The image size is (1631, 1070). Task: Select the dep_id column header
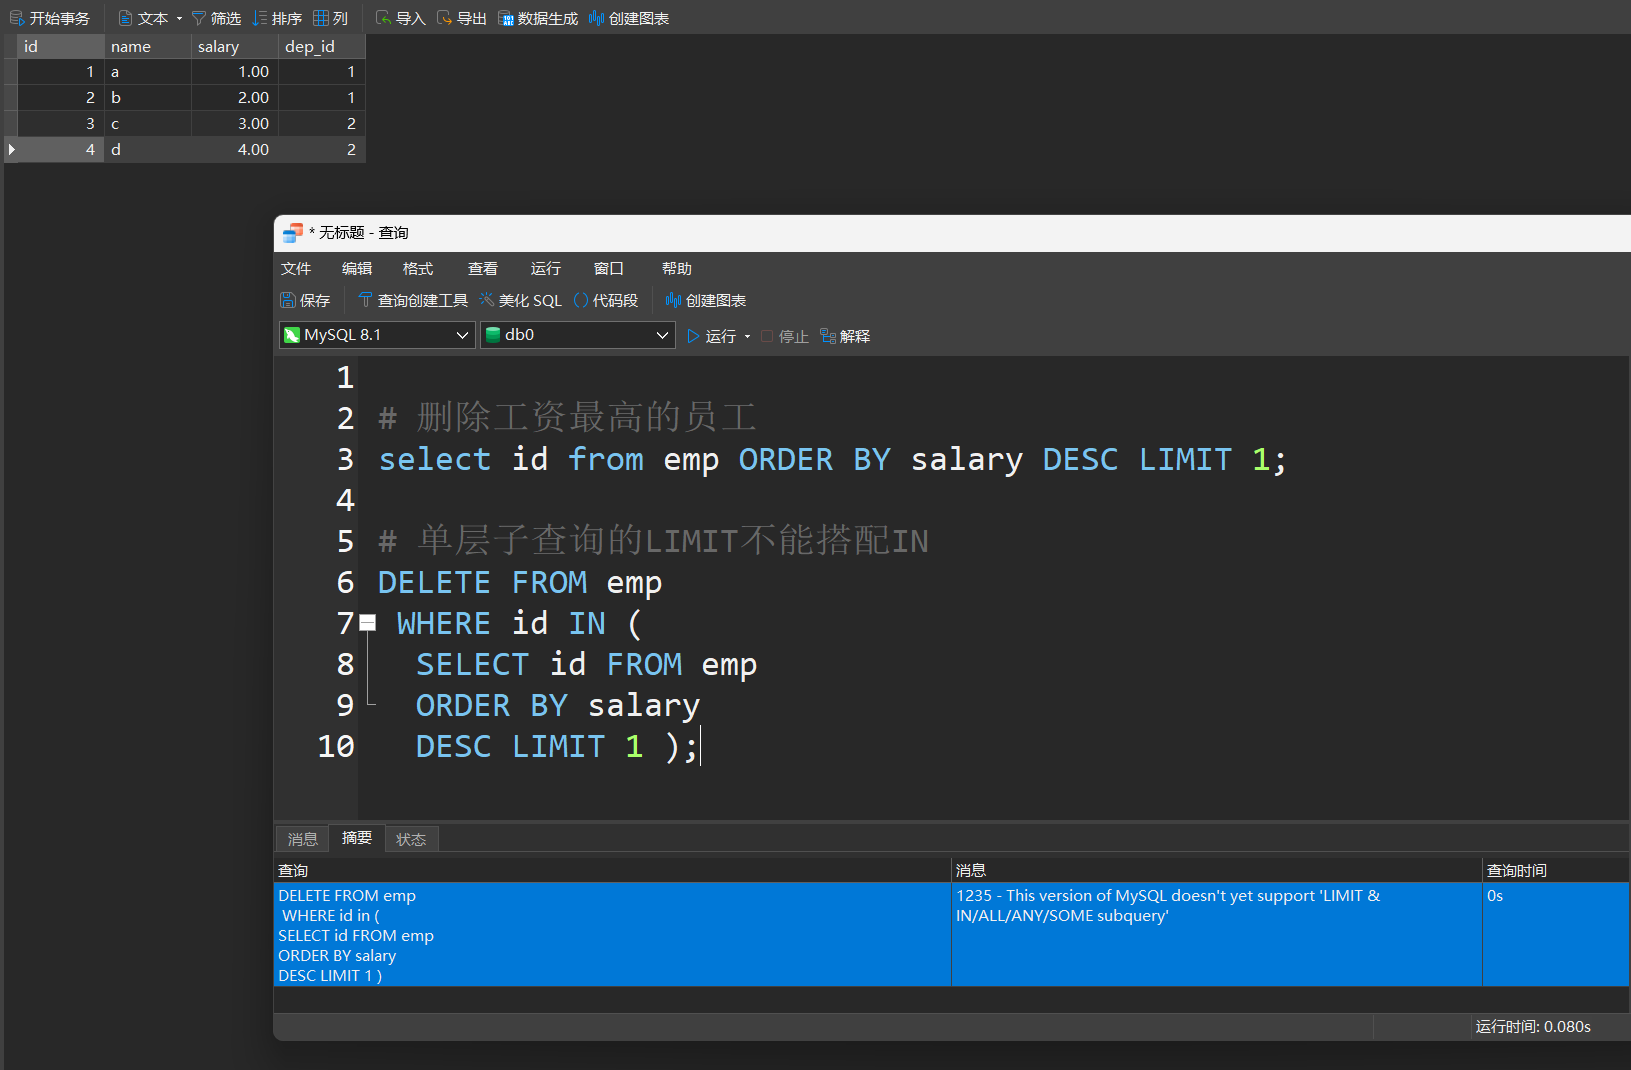pos(322,46)
